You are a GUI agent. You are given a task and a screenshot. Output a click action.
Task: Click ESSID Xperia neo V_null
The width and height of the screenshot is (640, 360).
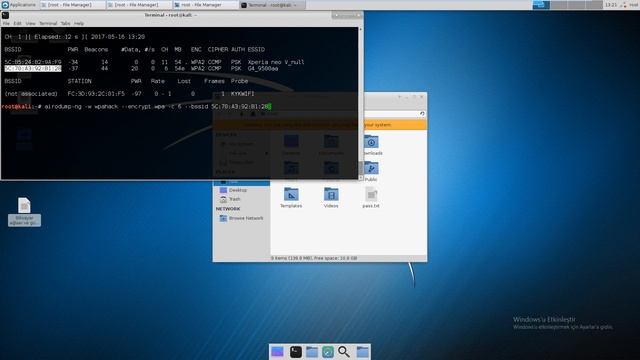pyautogui.click(x=276, y=62)
